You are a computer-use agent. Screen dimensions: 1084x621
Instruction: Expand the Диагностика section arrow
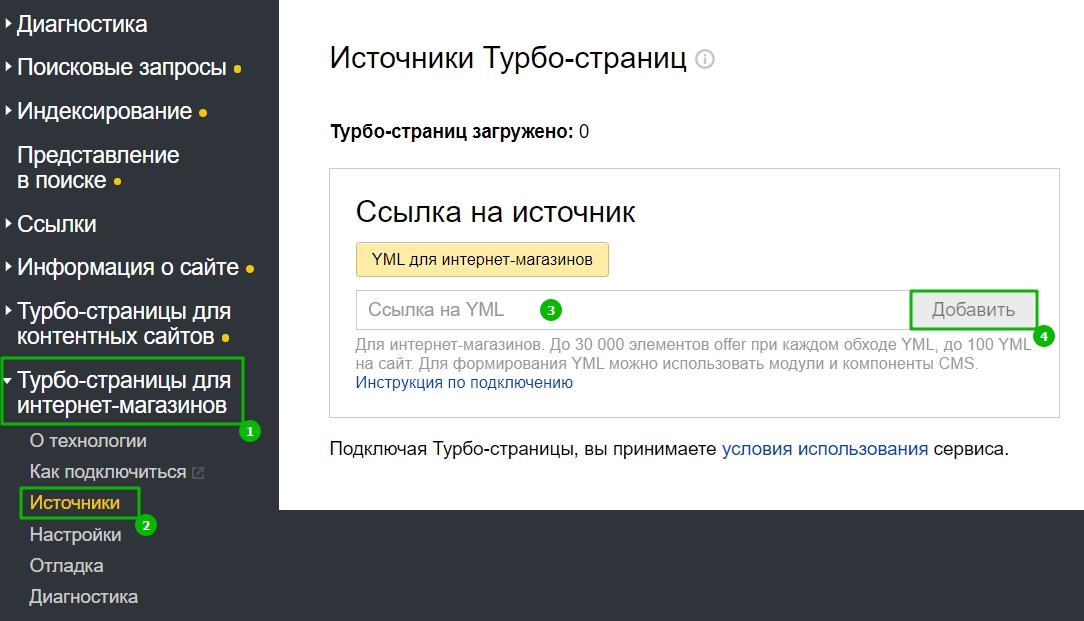point(8,24)
